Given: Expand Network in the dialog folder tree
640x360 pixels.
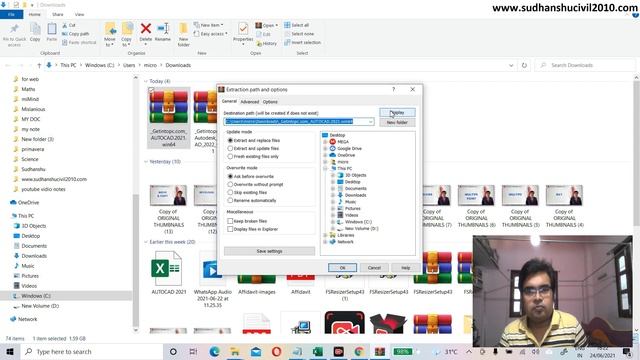Looking at the screenshot, I should coord(325,242).
